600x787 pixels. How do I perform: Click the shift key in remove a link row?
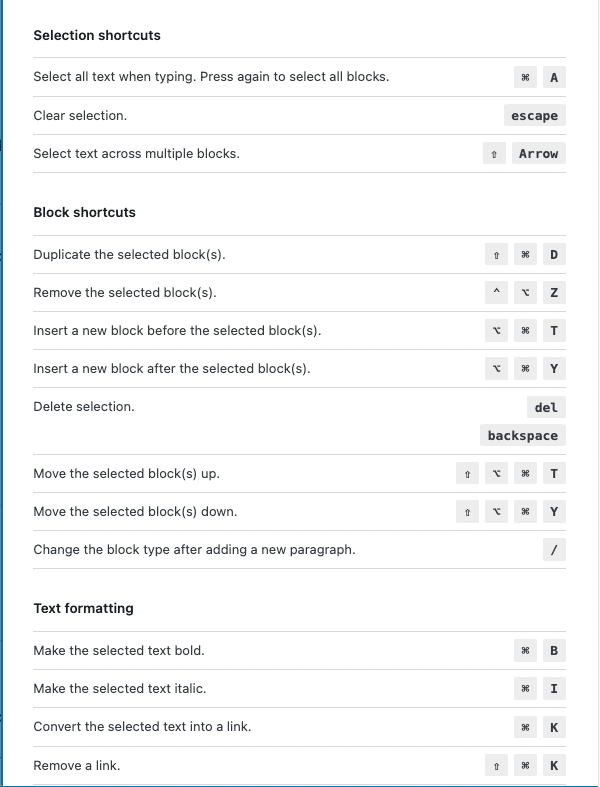tap(497, 765)
